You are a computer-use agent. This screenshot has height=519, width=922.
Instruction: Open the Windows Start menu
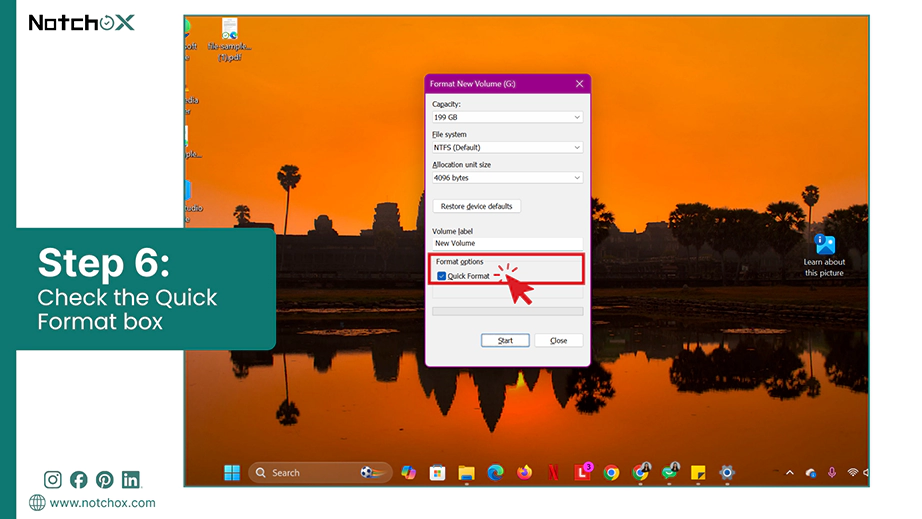tap(232, 473)
